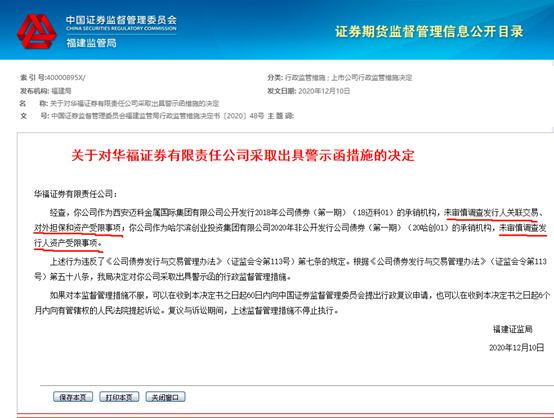Click the 发文日期 2020年12月10日 field

(x=308, y=91)
